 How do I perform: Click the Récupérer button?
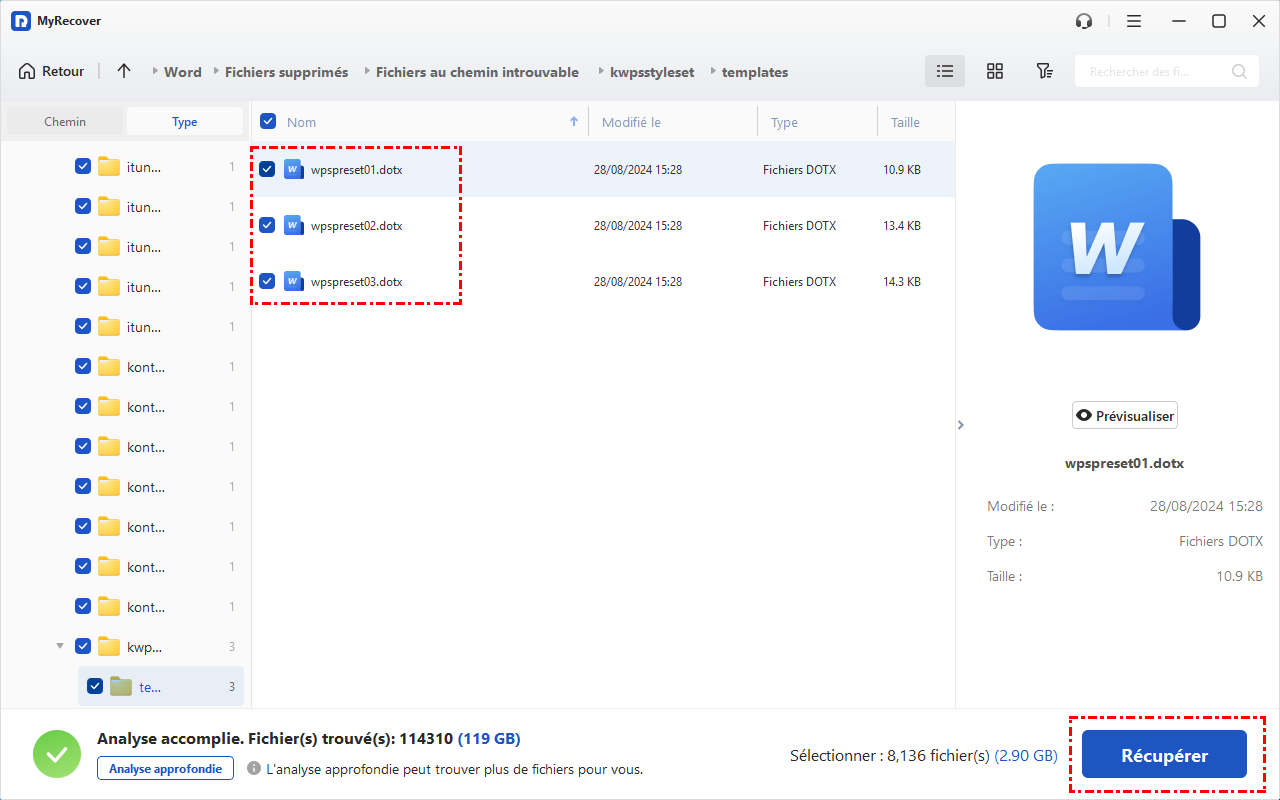tap(1164, 756)
